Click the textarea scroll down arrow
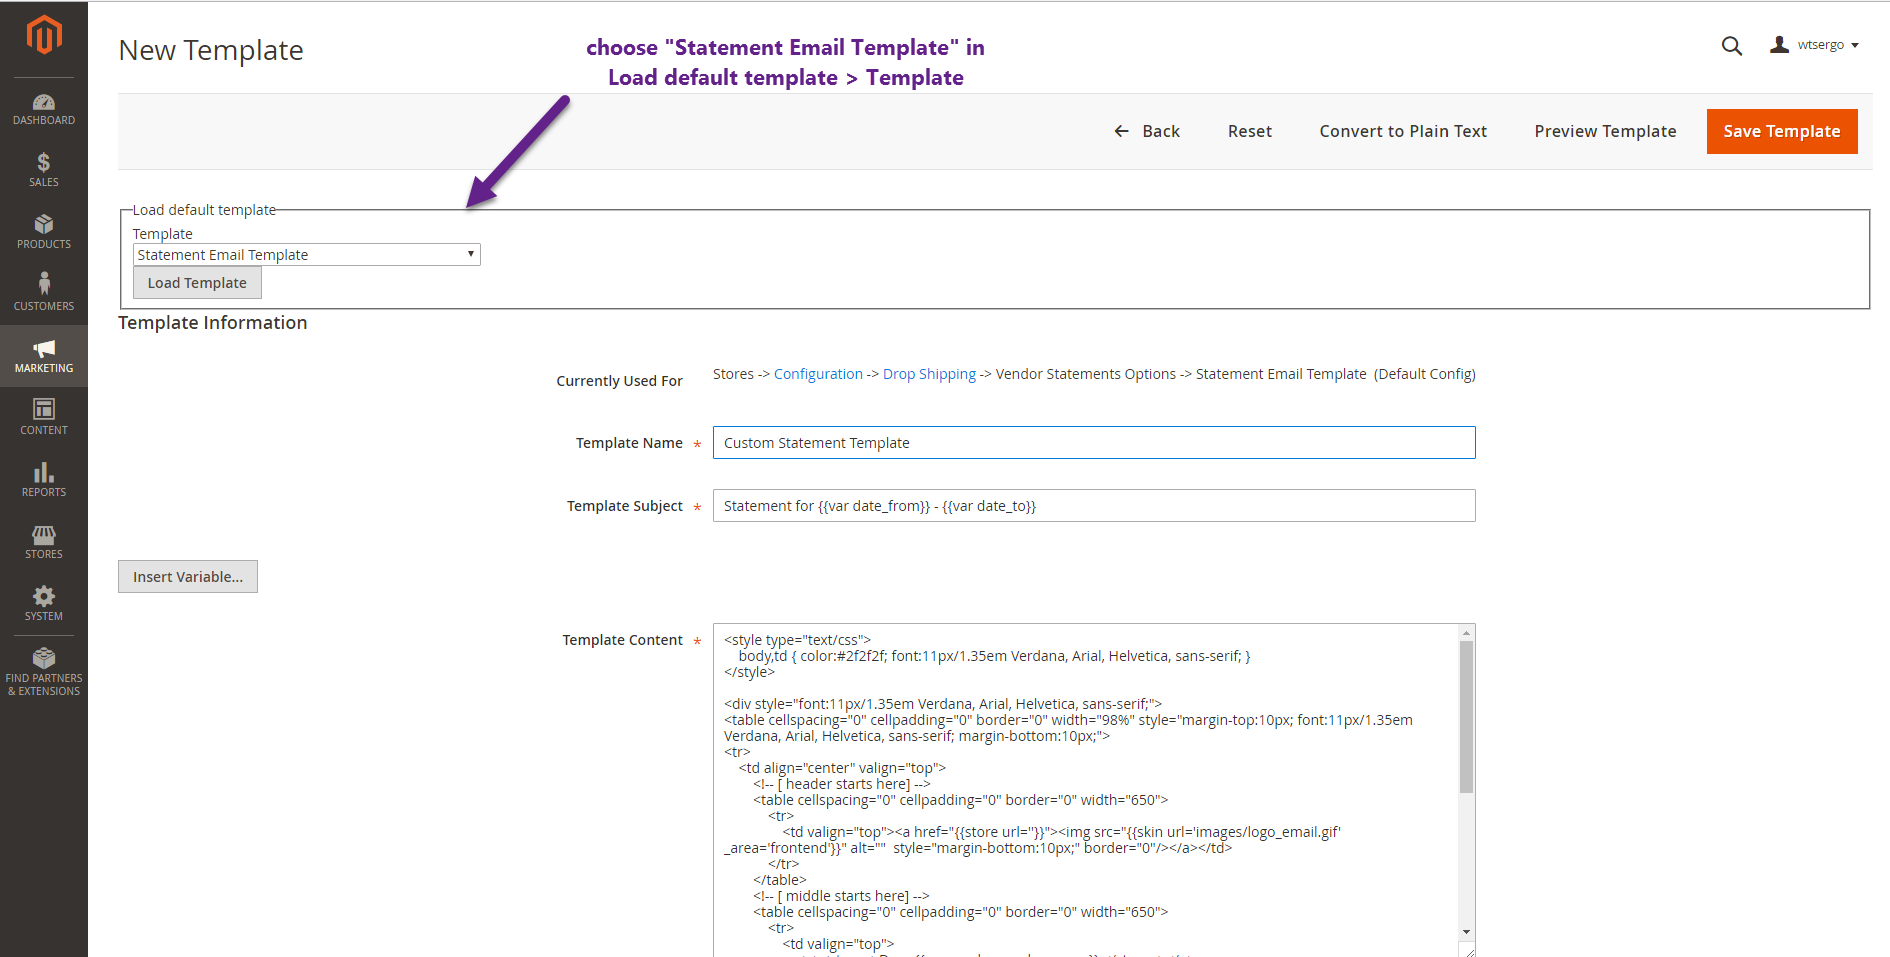 click(1467, 932)
